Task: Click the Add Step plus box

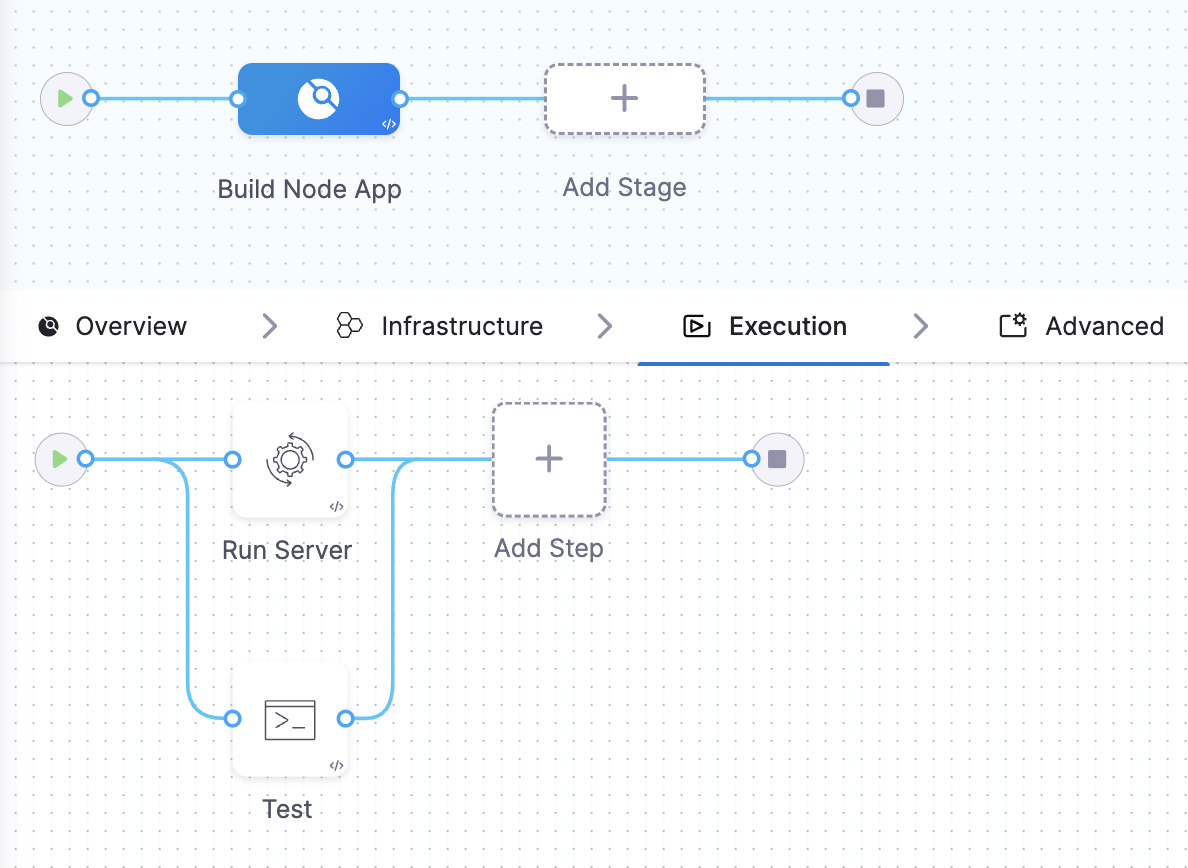Action: click(549, 460)
